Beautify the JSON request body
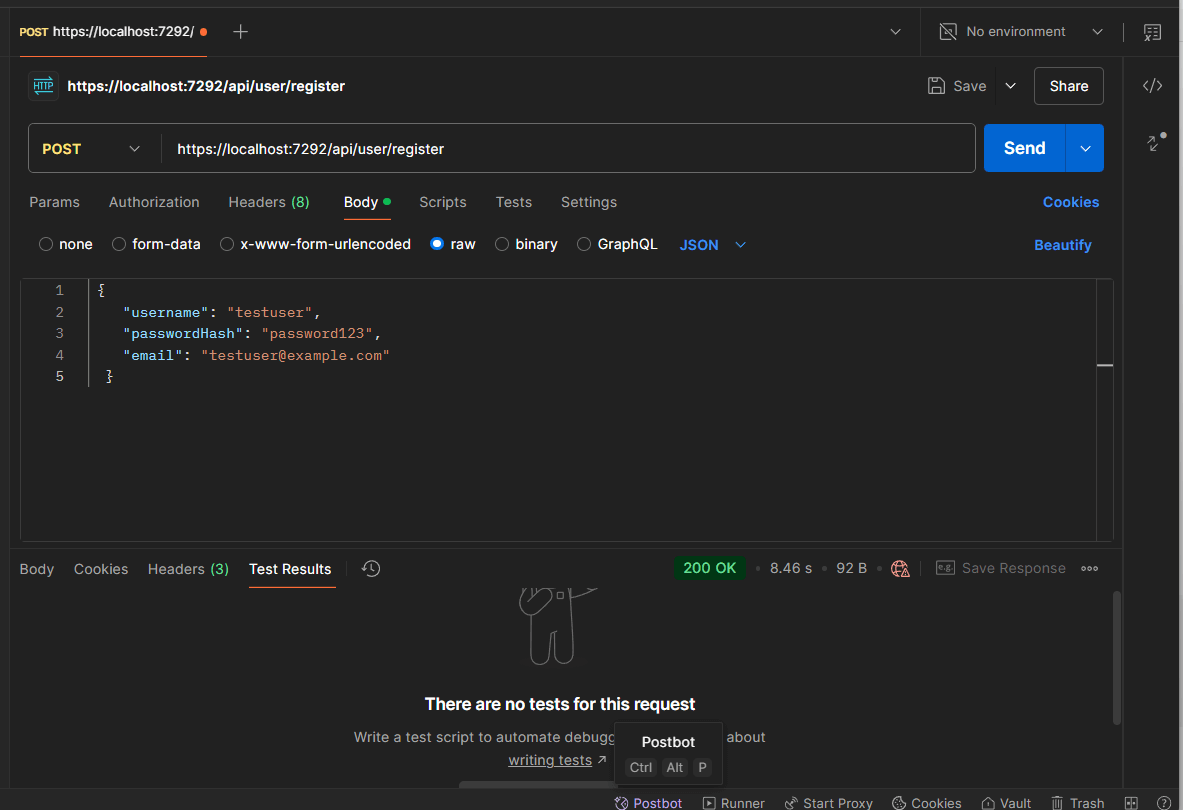The image size is (1183, 810). 1062,244
